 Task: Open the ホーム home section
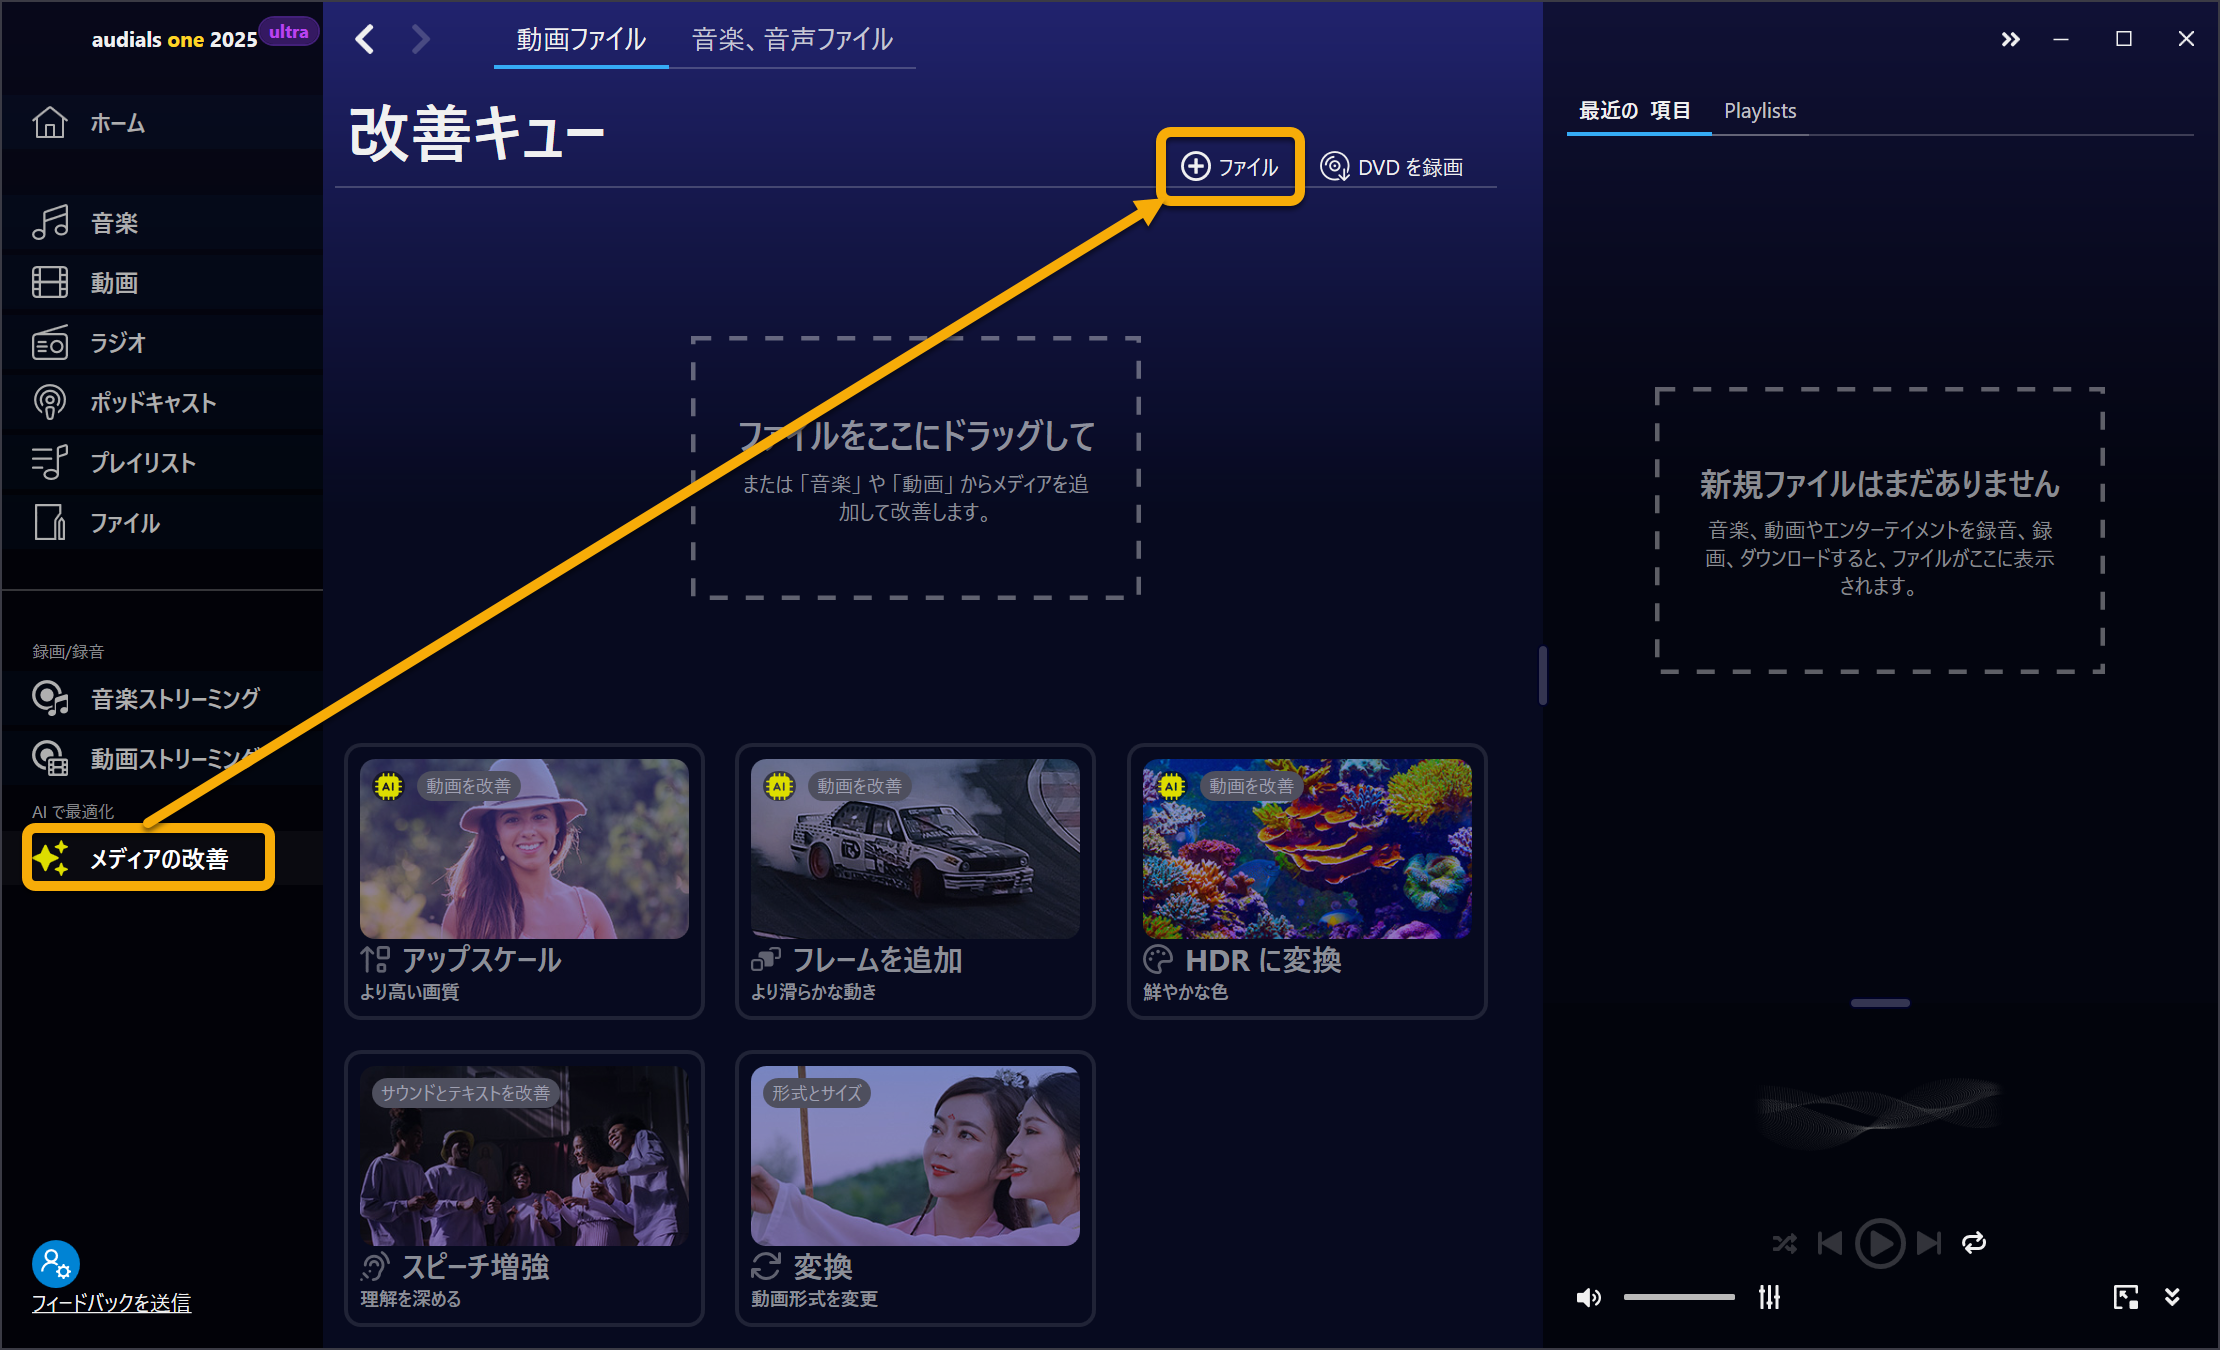[x=162, y=123]
